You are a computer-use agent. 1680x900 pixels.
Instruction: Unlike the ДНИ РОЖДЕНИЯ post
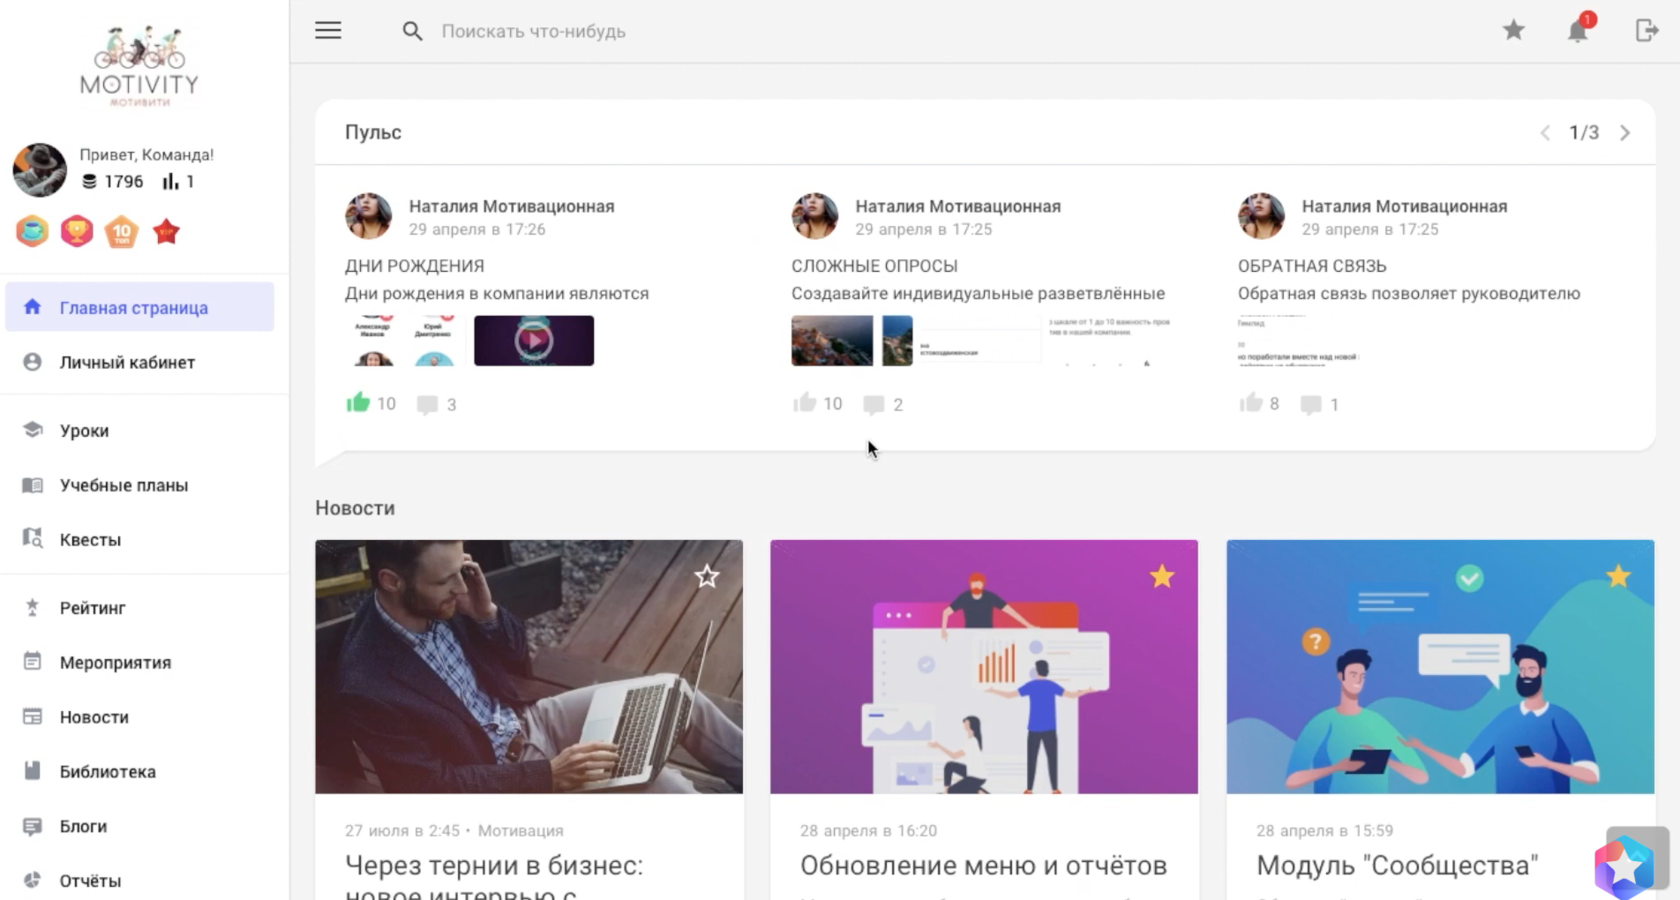tap(358, 403)
